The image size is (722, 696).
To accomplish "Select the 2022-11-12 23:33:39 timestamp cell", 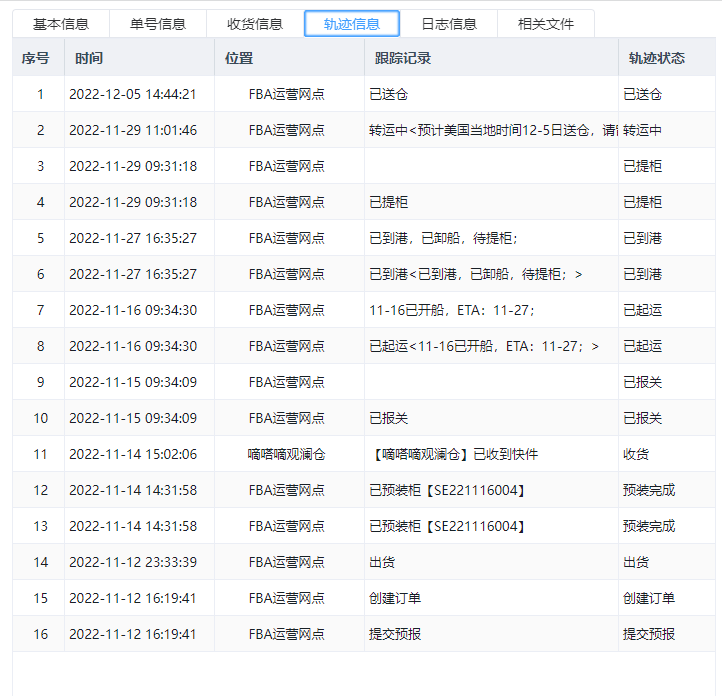I will click(x=133, y=562).
